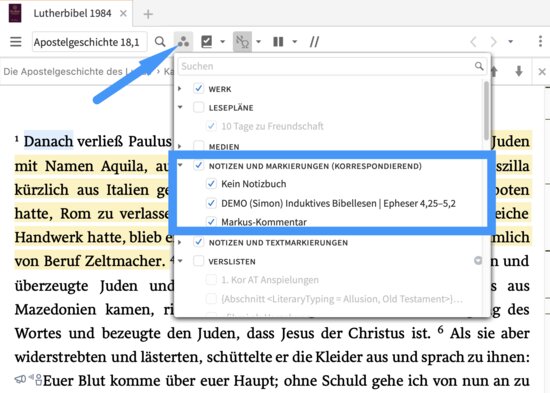Click the down arrow in locator bar
The width and height of the screenshot is (550, 393).
tap(519, 71)
